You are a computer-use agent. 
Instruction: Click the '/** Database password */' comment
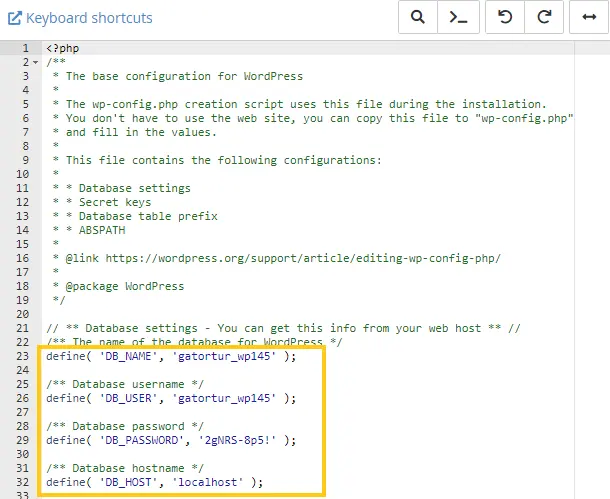[125, 426]
